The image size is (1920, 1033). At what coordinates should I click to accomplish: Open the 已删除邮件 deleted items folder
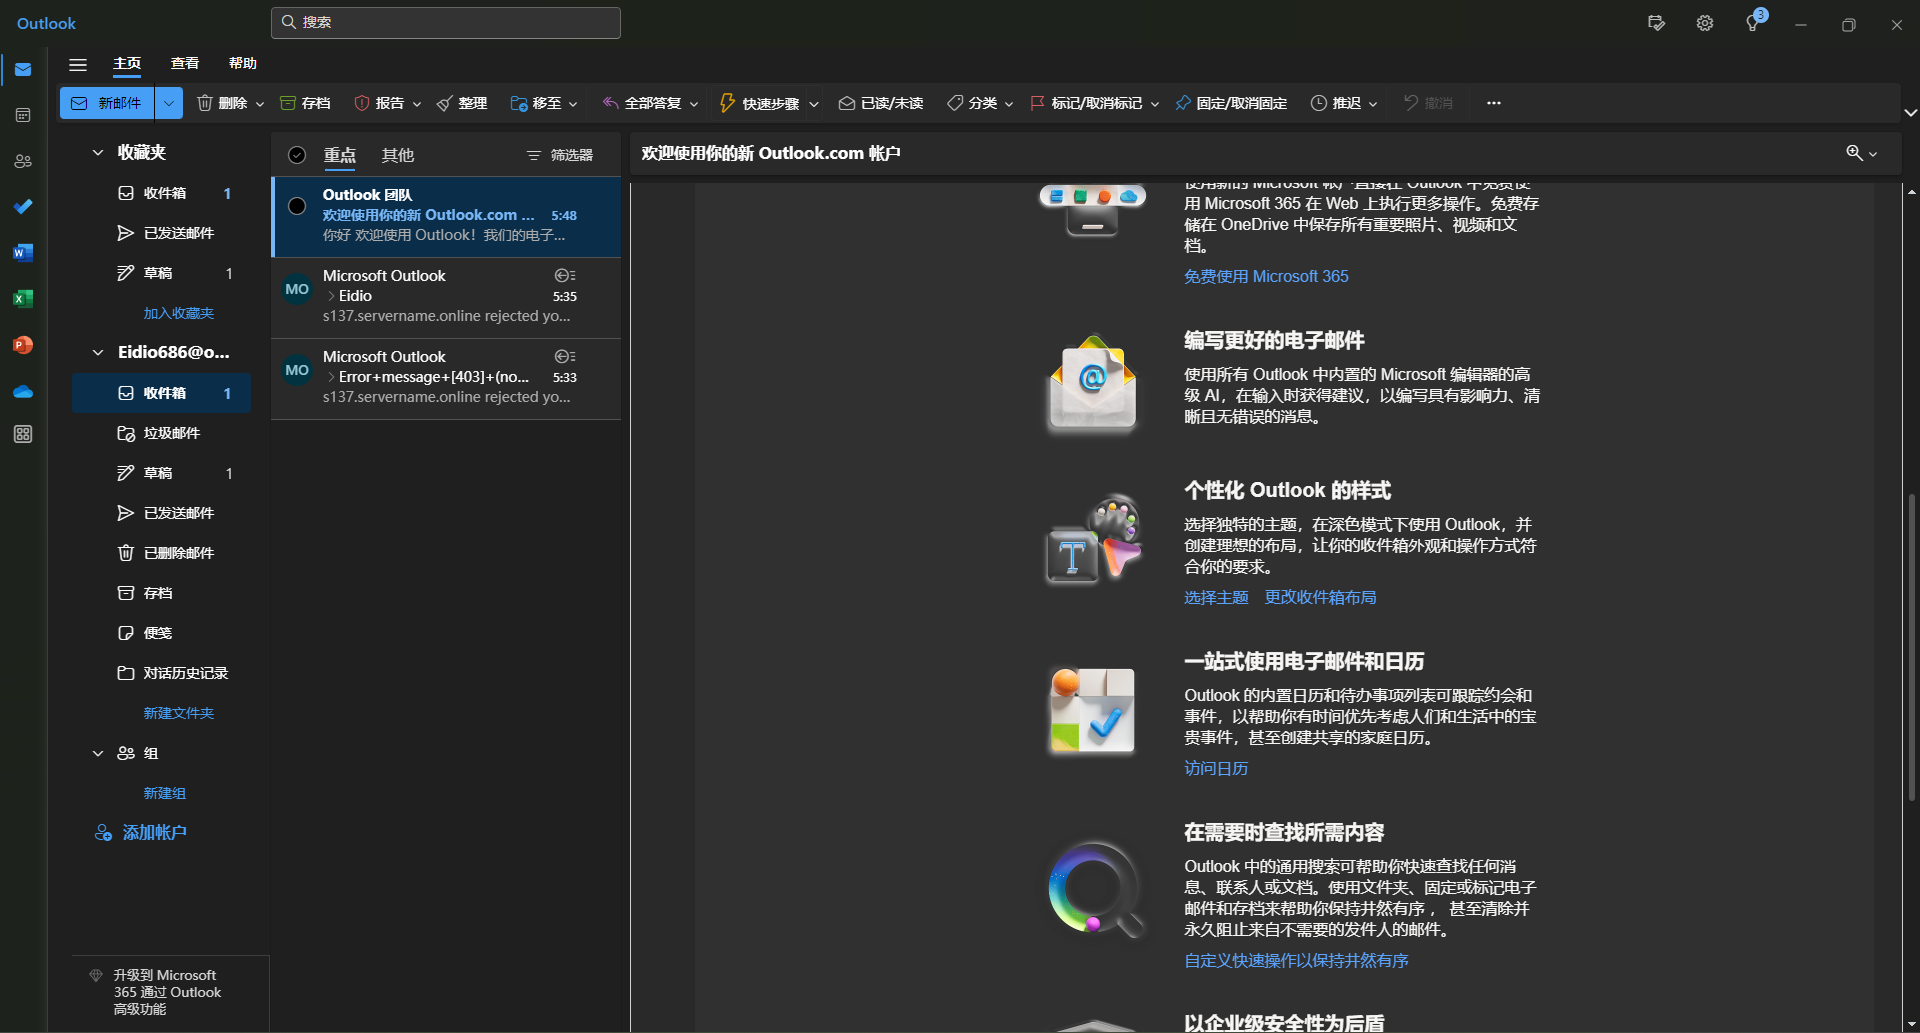[x=161, y=553]
